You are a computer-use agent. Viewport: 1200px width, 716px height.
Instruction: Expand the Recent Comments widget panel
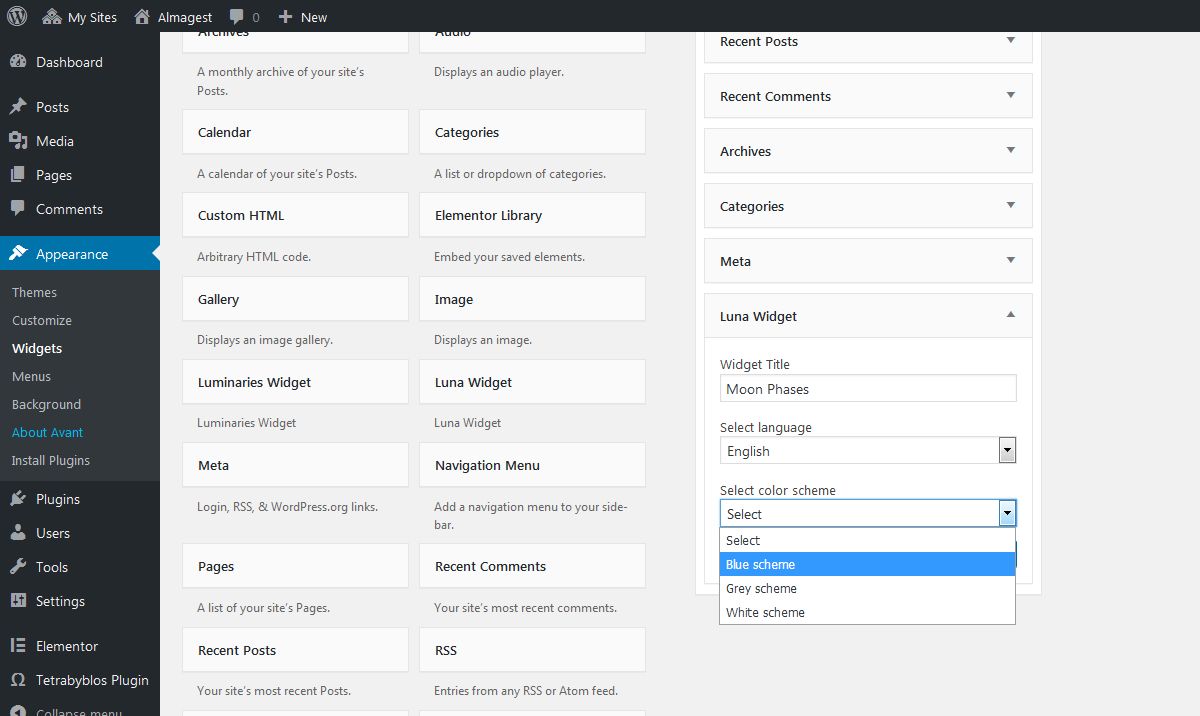tap(1010, 96)
